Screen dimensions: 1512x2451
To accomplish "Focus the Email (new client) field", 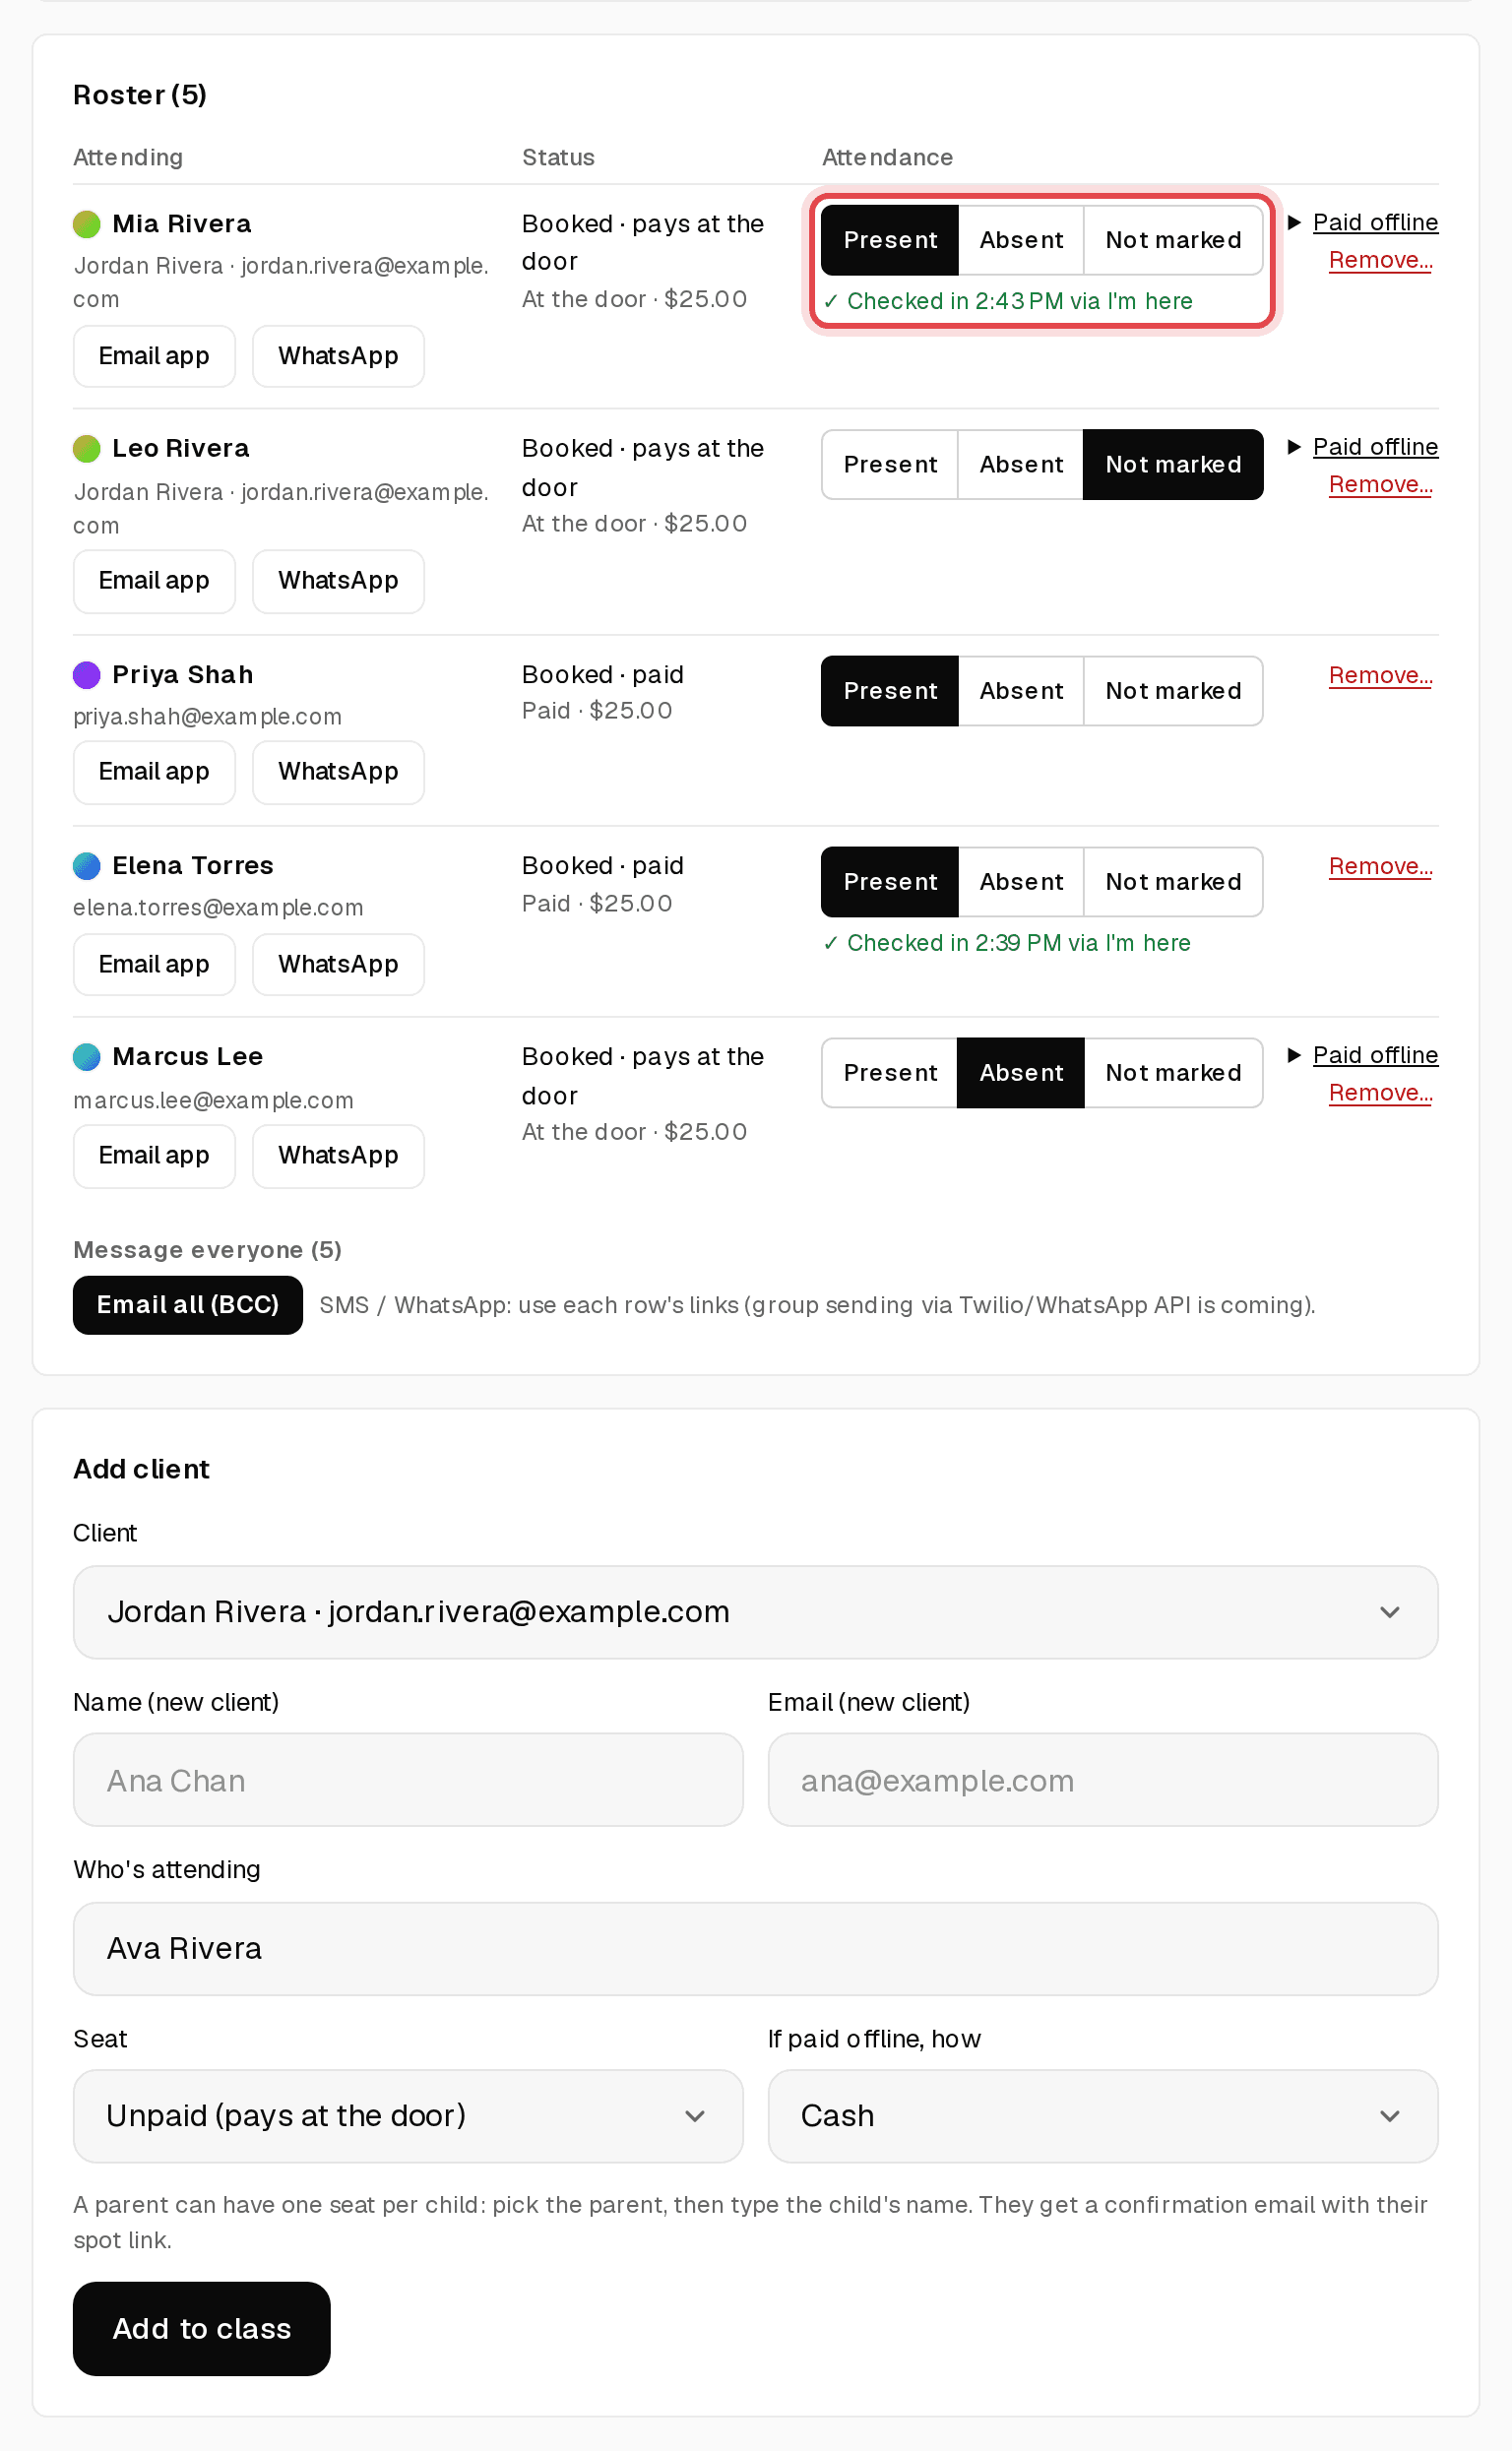I will click(1103, 1780).
